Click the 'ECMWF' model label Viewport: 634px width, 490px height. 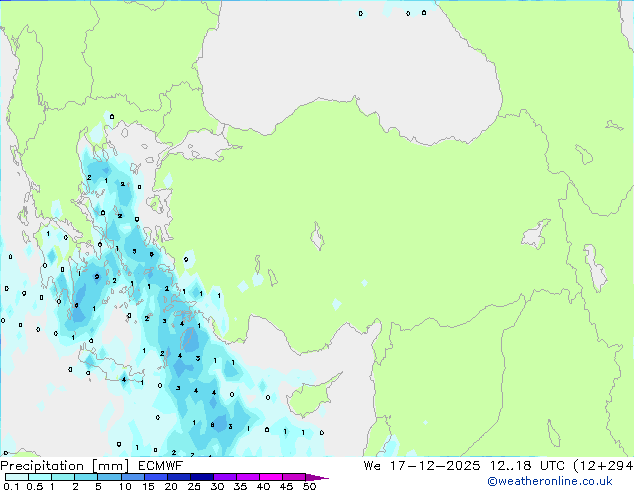click(160, 466)
